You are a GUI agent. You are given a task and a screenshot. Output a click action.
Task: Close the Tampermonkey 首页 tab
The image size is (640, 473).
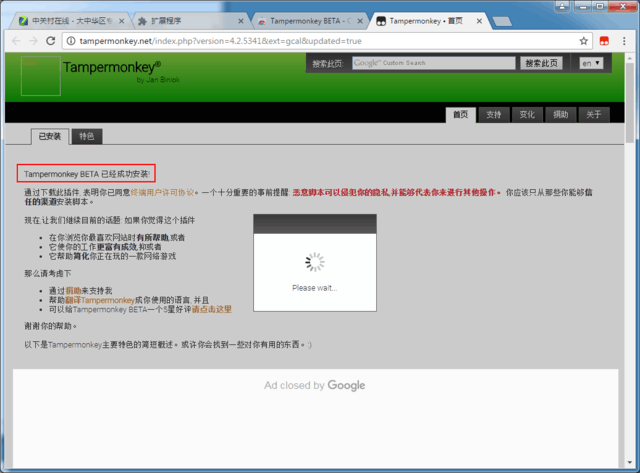tap(479, 21)
